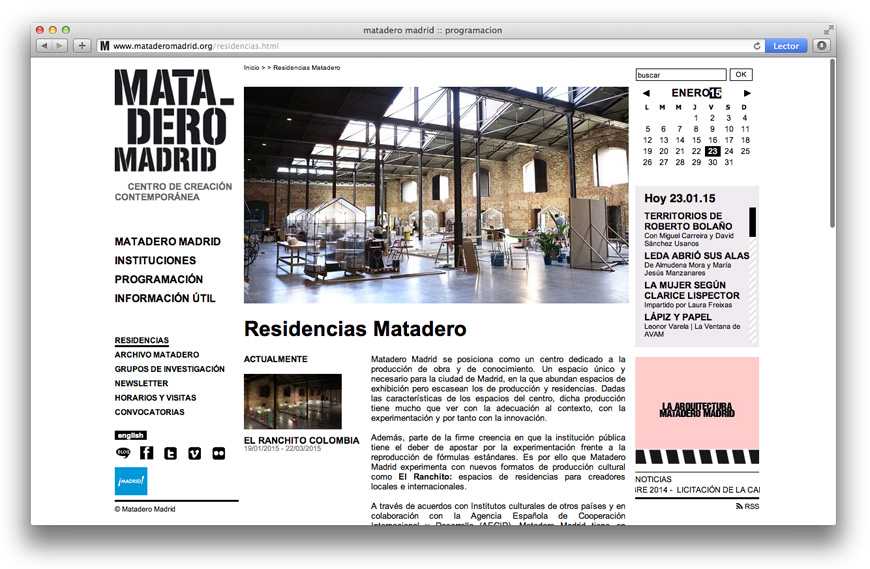Image resolution: width=870 pixels, height=569 pixels.
Task: Click Inicio in the breadcrumb
Action: (251, 68)
